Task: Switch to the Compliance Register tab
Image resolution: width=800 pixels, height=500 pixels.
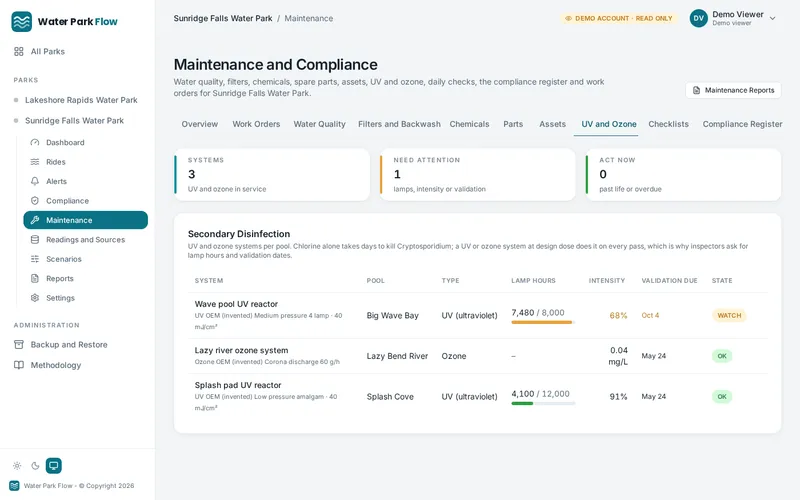Action: (742, 124)
